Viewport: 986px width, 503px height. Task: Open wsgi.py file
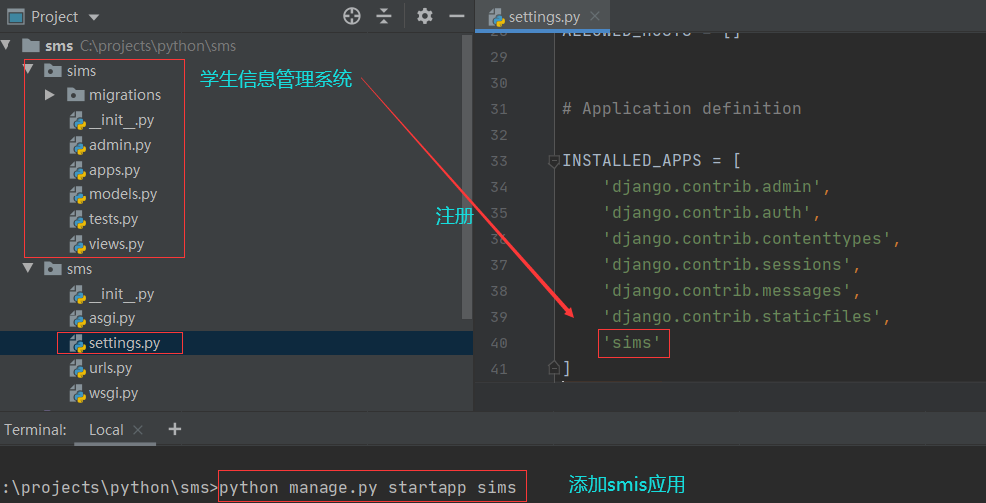[x=113, y=393]
